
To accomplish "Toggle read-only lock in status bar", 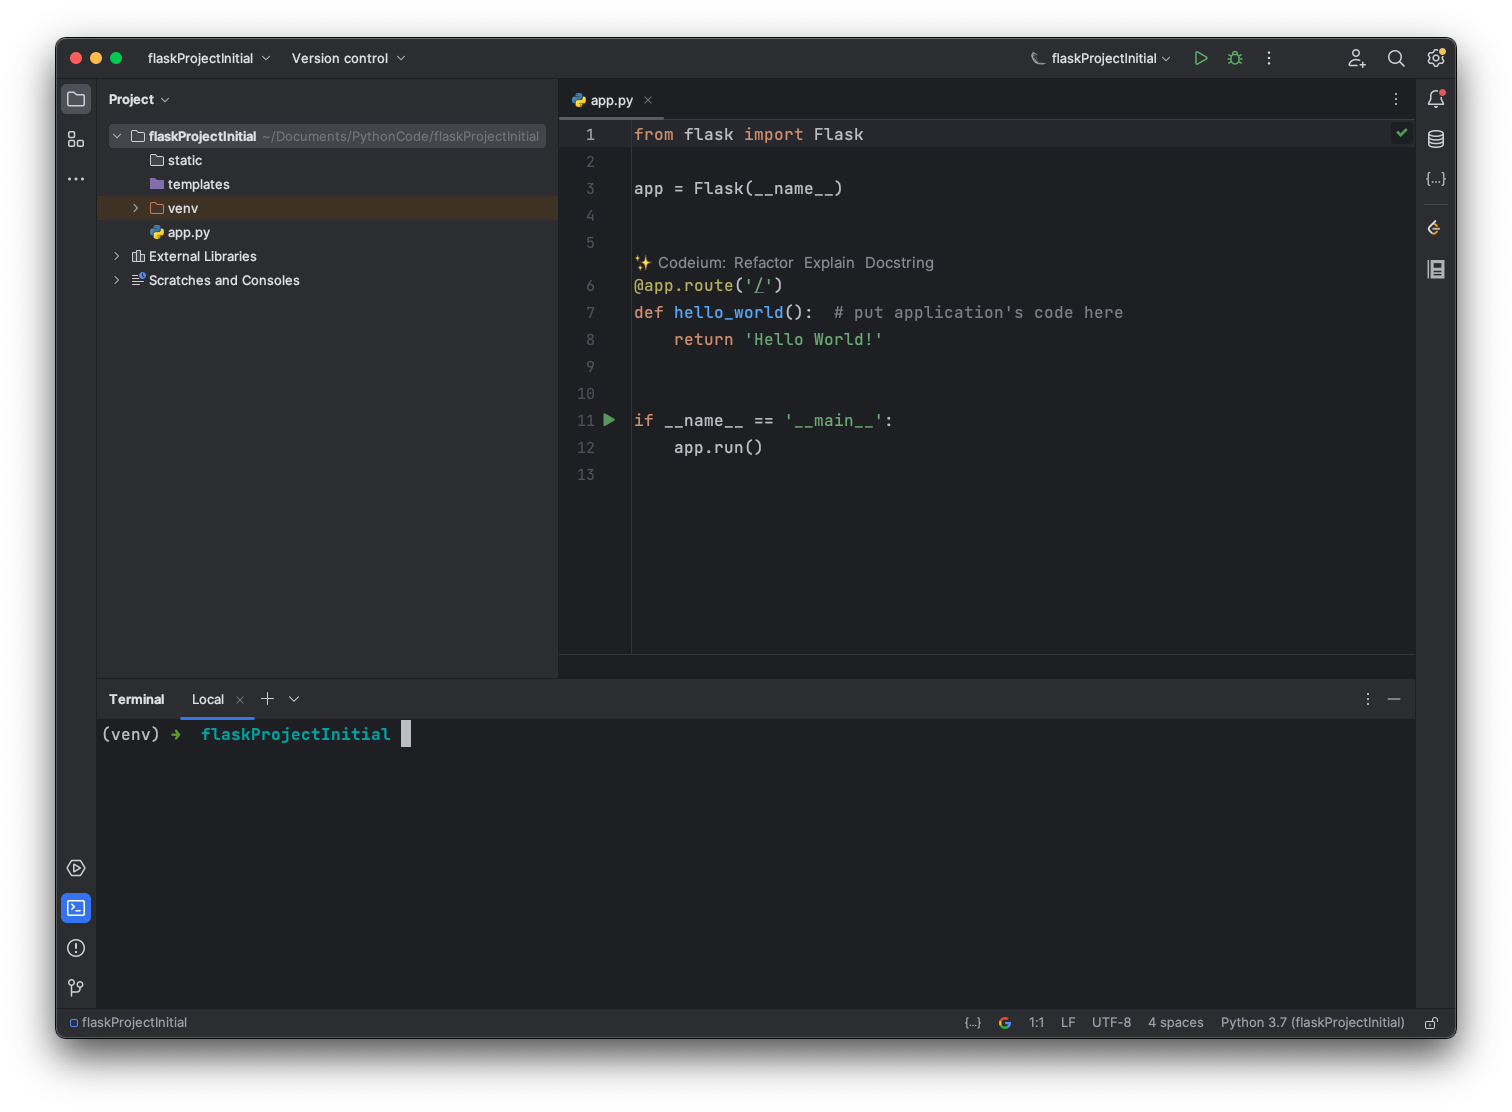I will point(1431,1023).
